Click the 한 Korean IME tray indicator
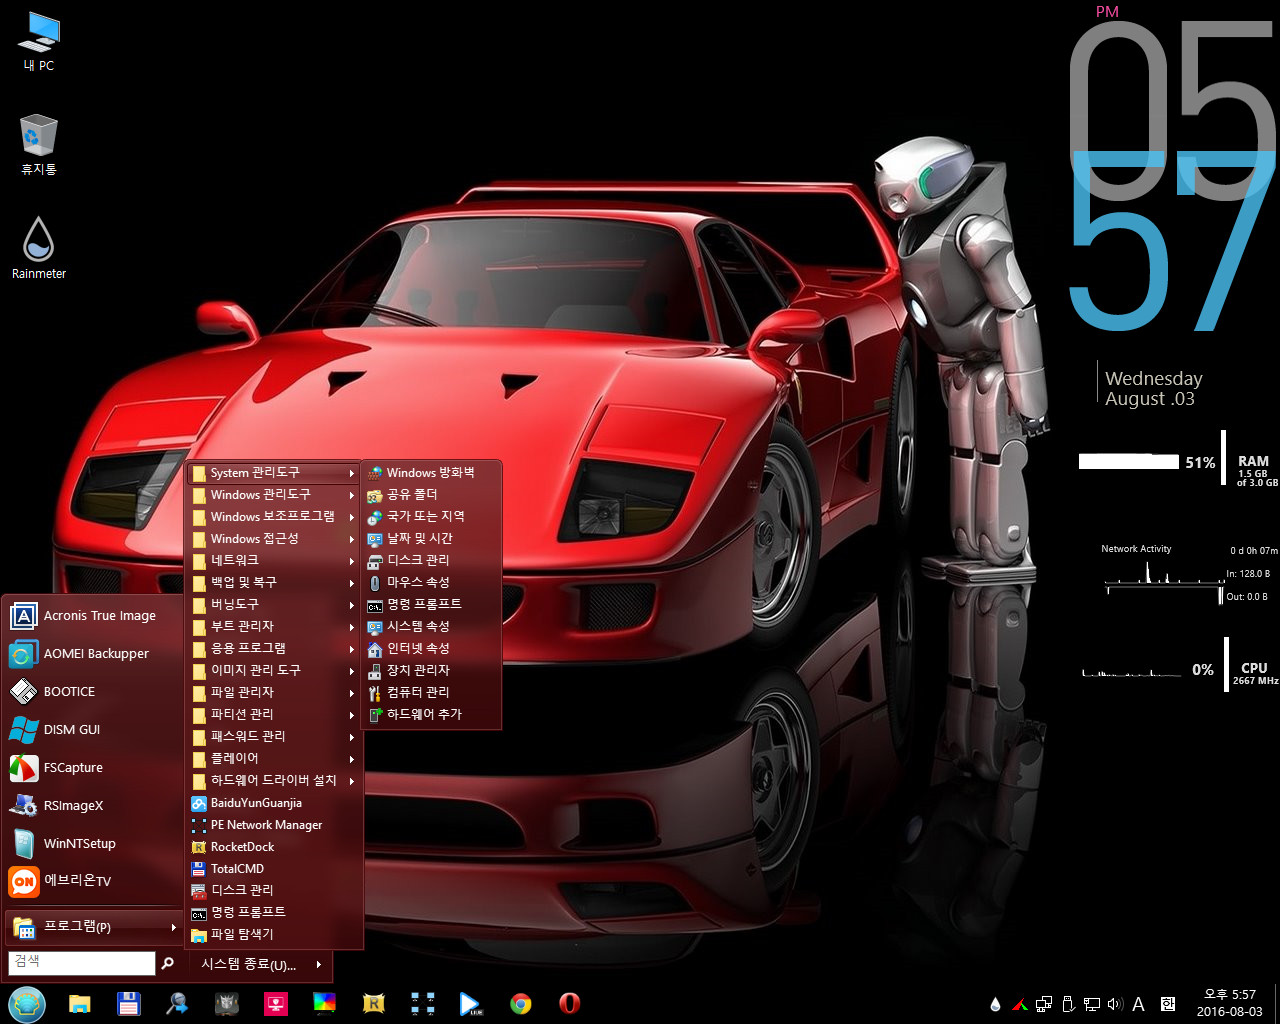Image resolution: width=1280 pixels, height=1024 pixels. pyautogui.click(x=1167, y=1004)
